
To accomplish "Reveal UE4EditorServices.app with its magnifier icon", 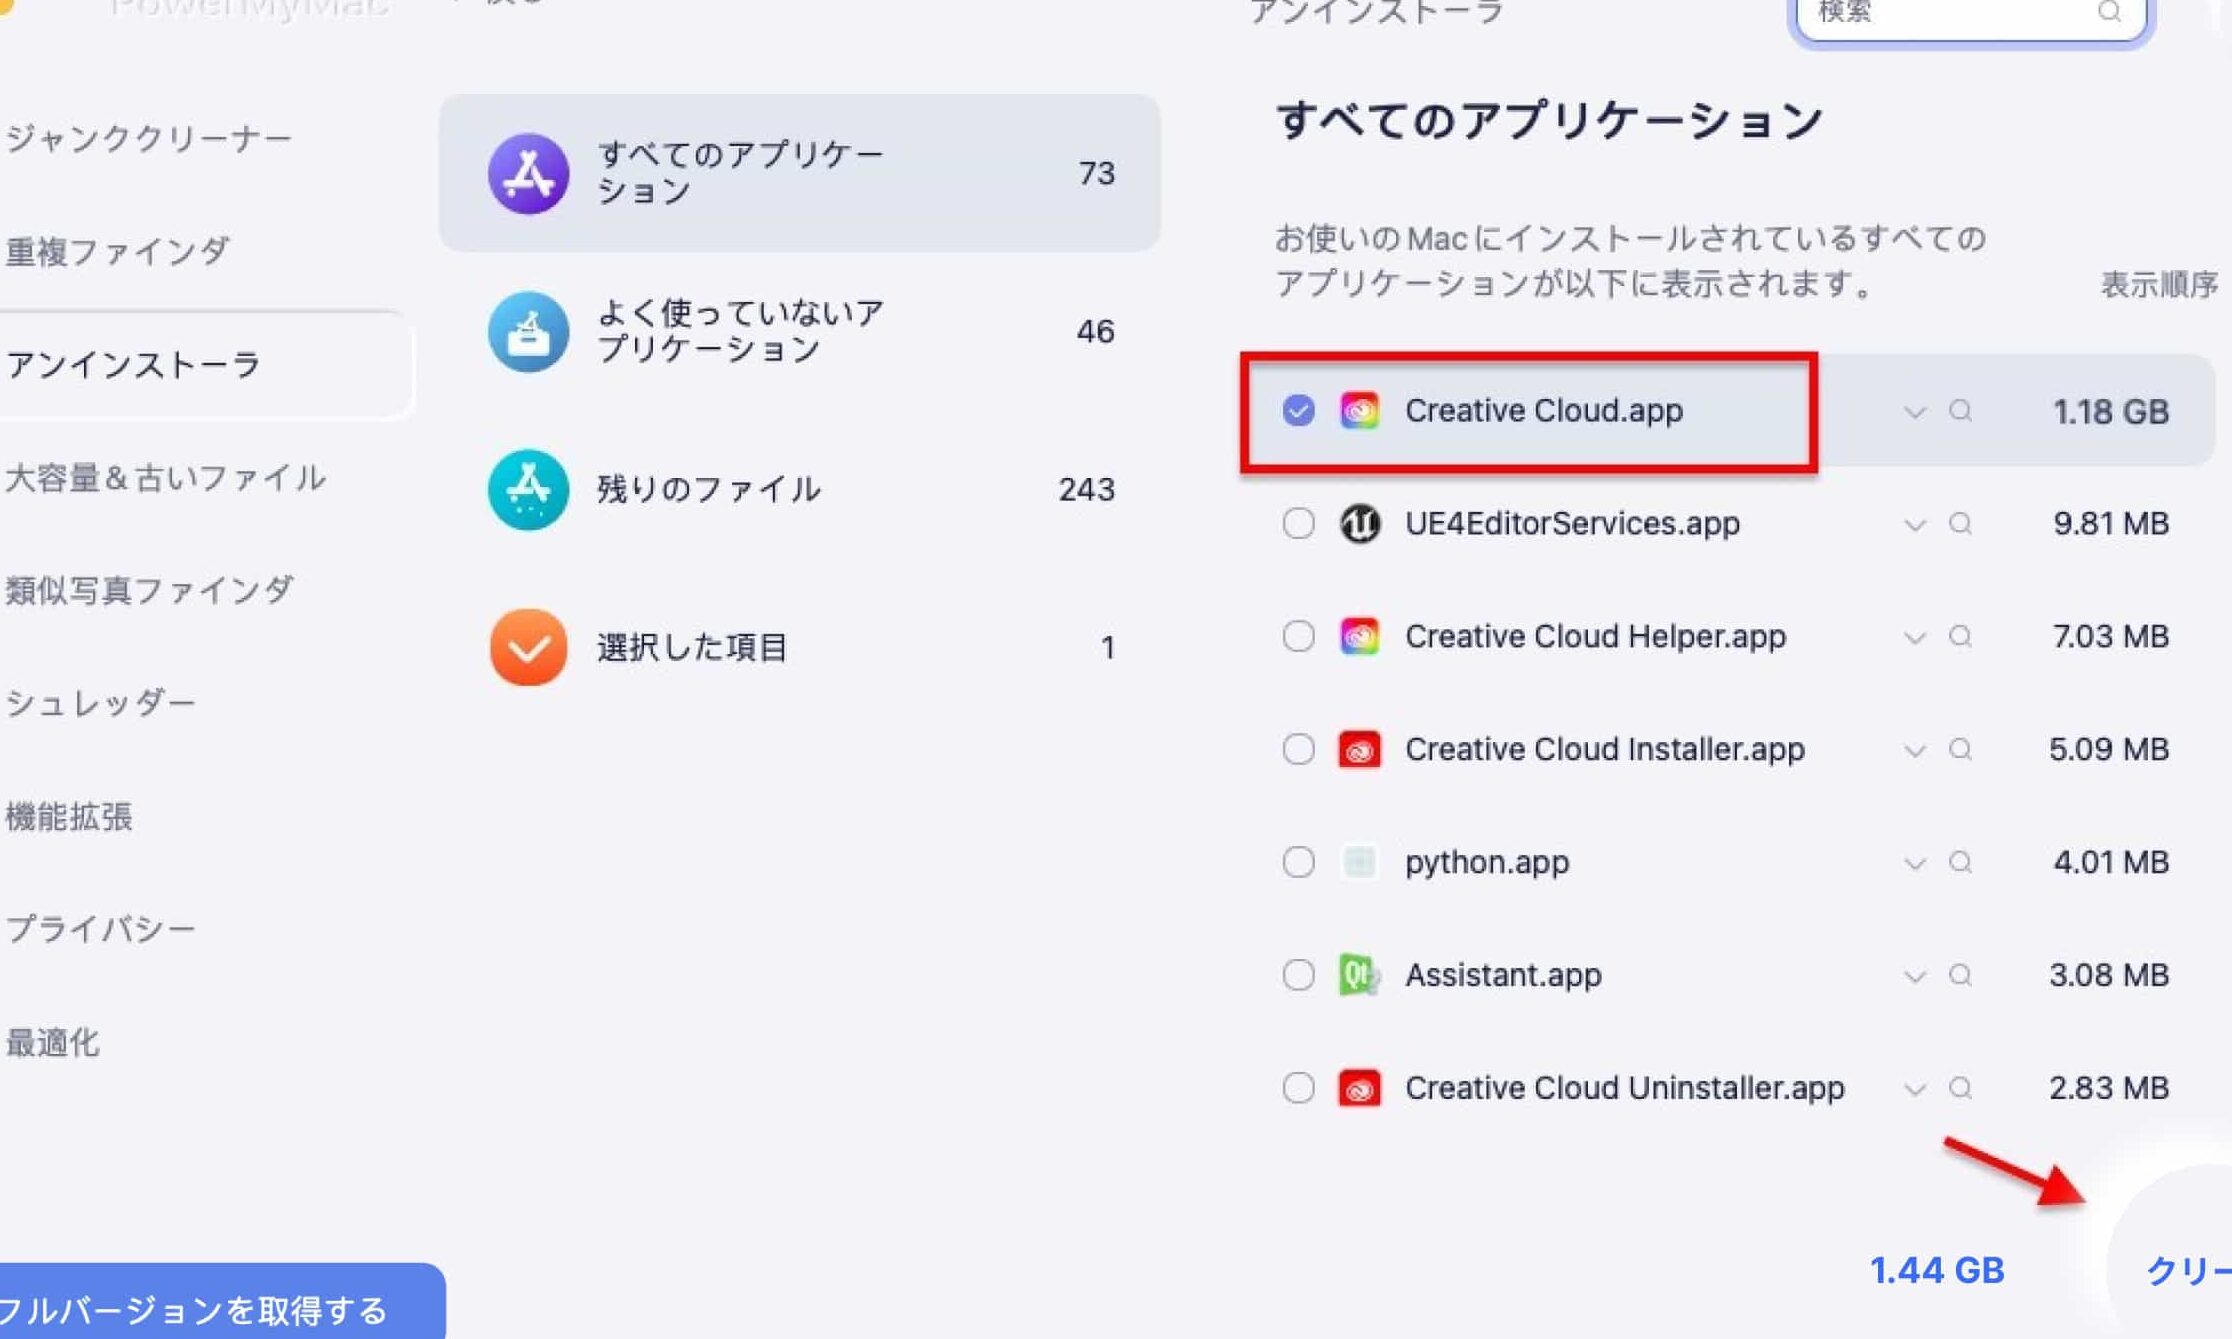I will tap(1960, 524).
